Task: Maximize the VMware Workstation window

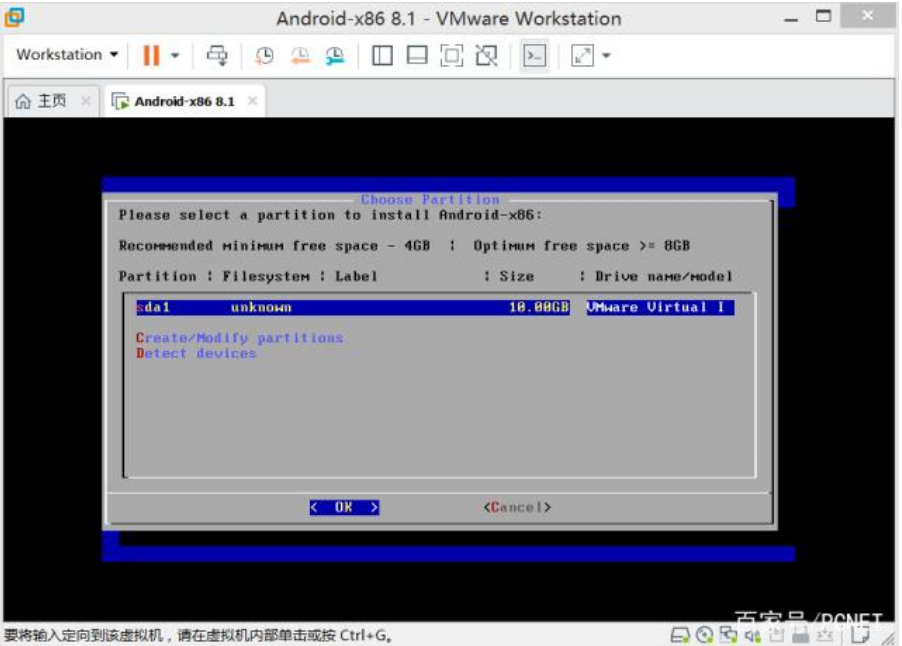Action: 824,17
